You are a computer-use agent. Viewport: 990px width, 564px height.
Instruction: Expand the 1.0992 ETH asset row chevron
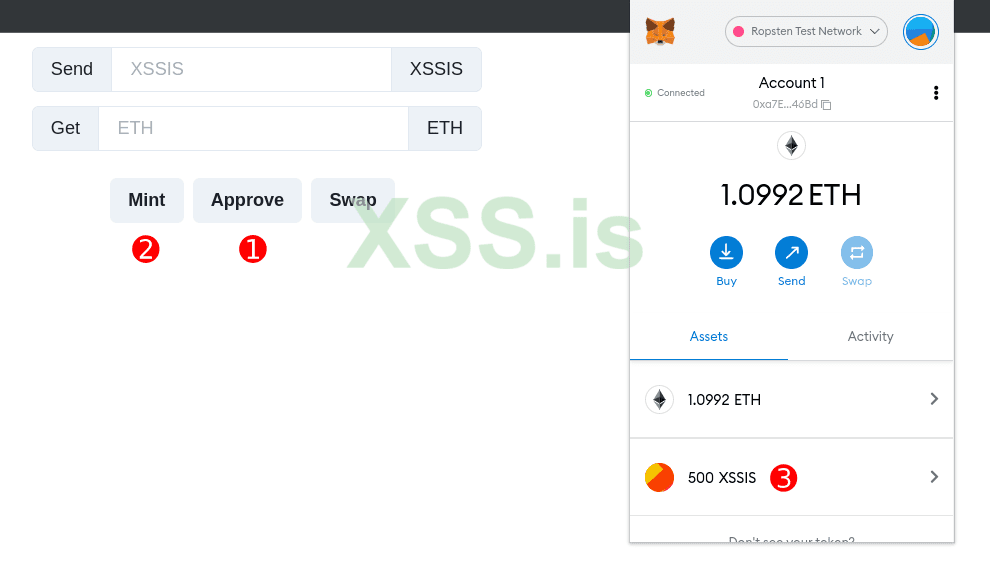click(x=934, y=399)
